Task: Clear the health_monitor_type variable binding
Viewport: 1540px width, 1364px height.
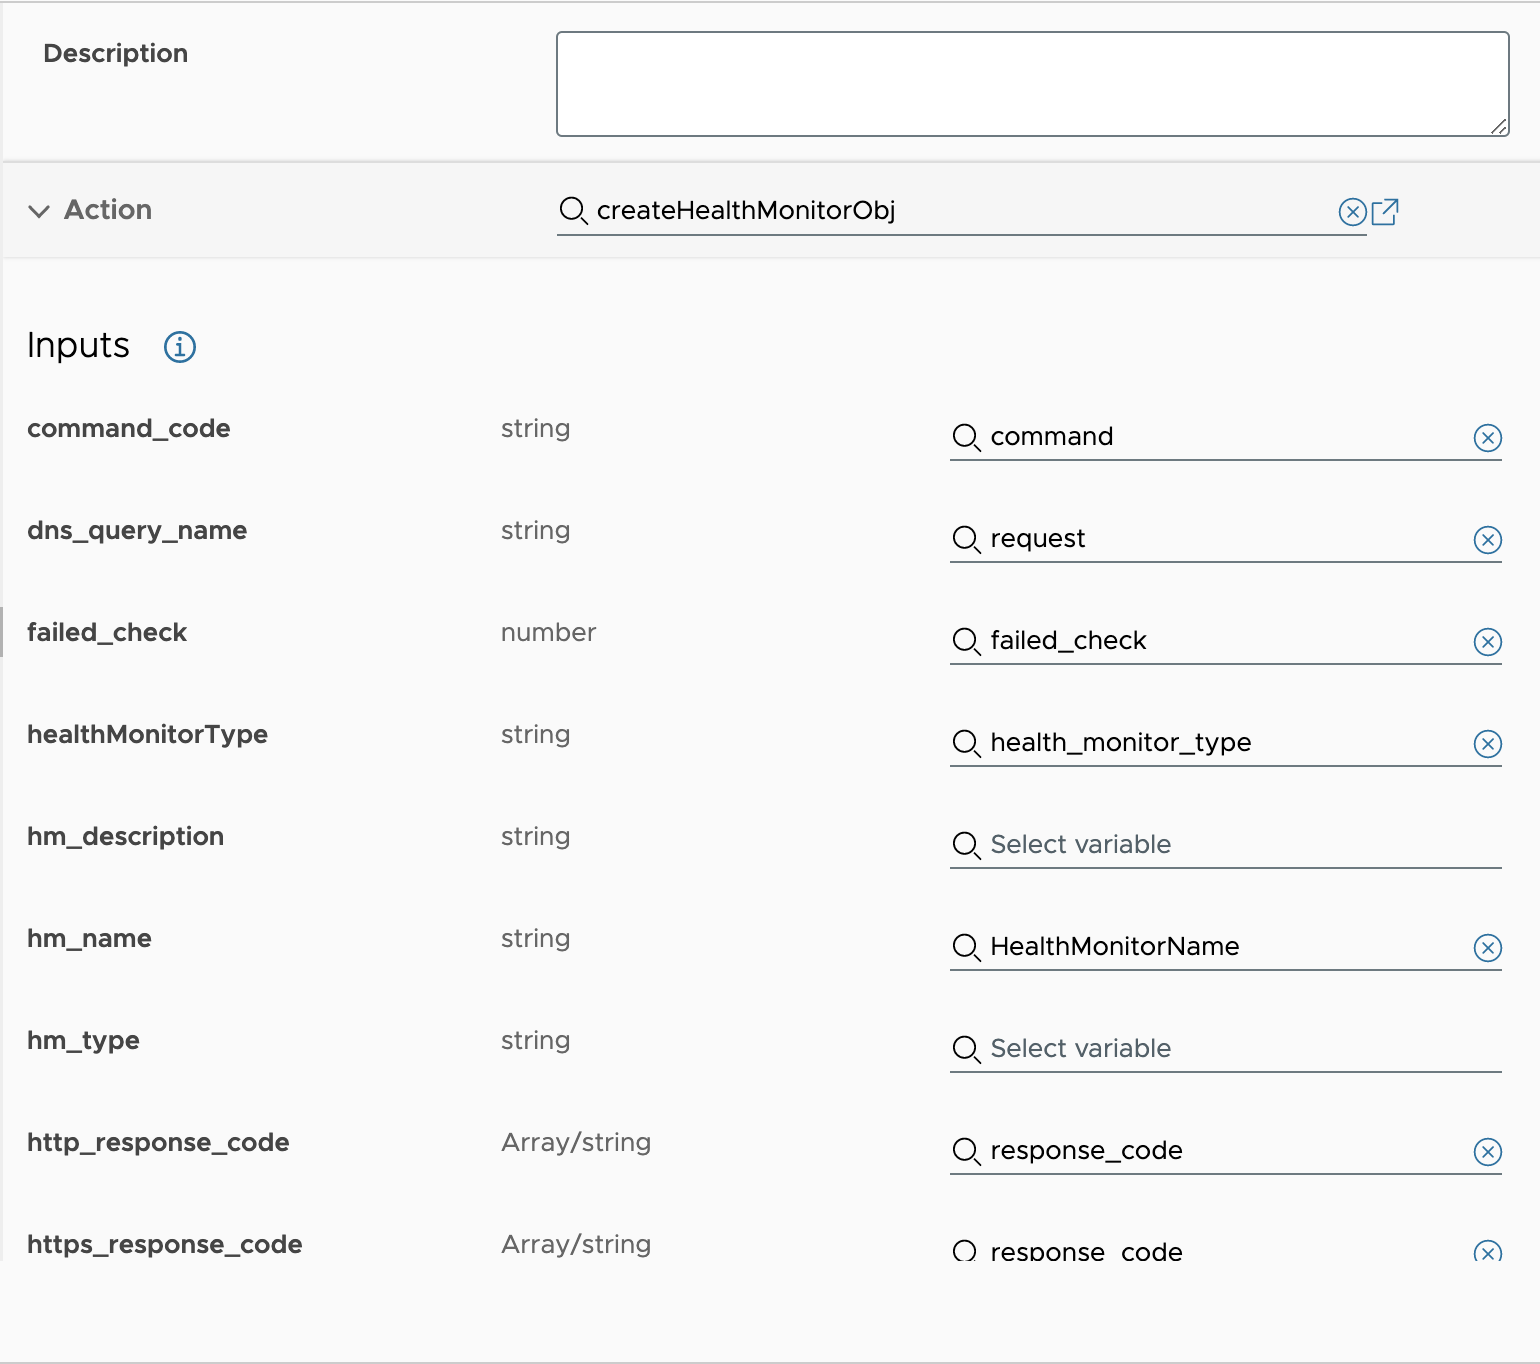Action: 1487,744
